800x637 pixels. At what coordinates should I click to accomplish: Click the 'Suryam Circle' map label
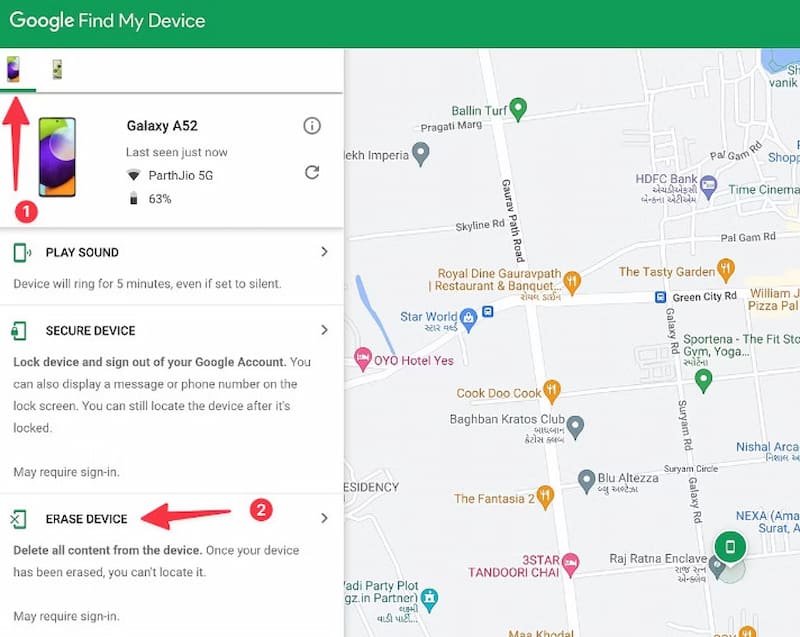[x=691, y=469]
